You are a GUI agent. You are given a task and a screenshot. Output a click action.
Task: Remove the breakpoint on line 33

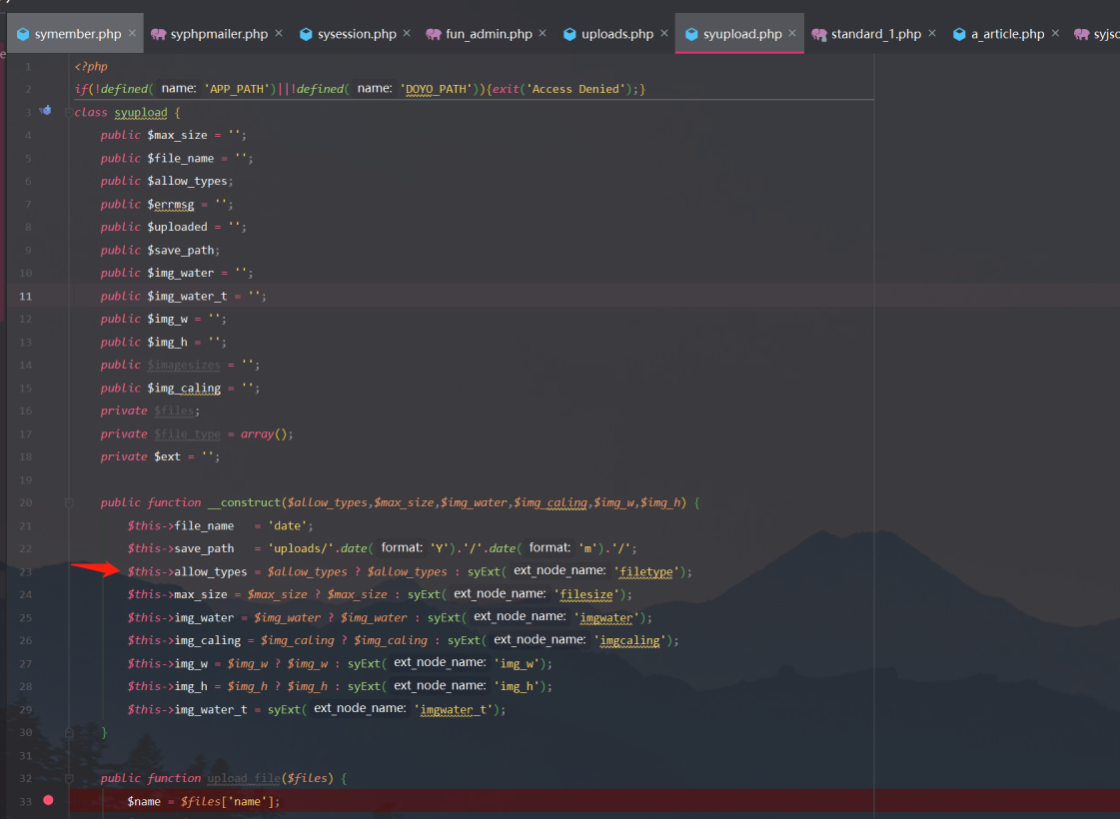pos(48,800)
